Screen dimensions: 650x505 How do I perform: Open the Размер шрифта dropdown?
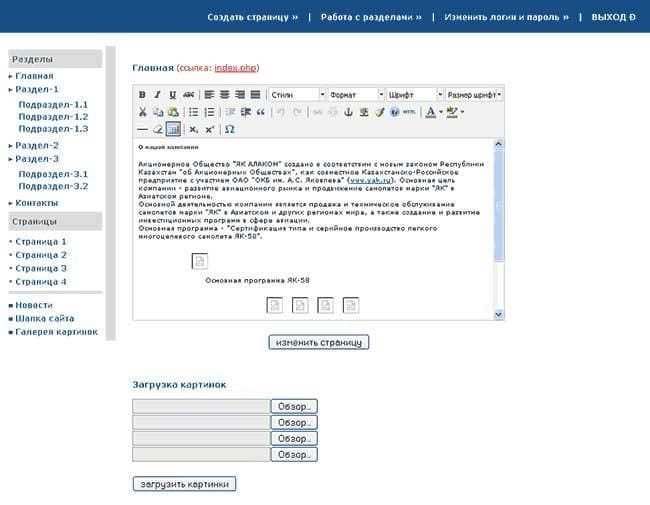pyautogui.click(x=474, y=95)
